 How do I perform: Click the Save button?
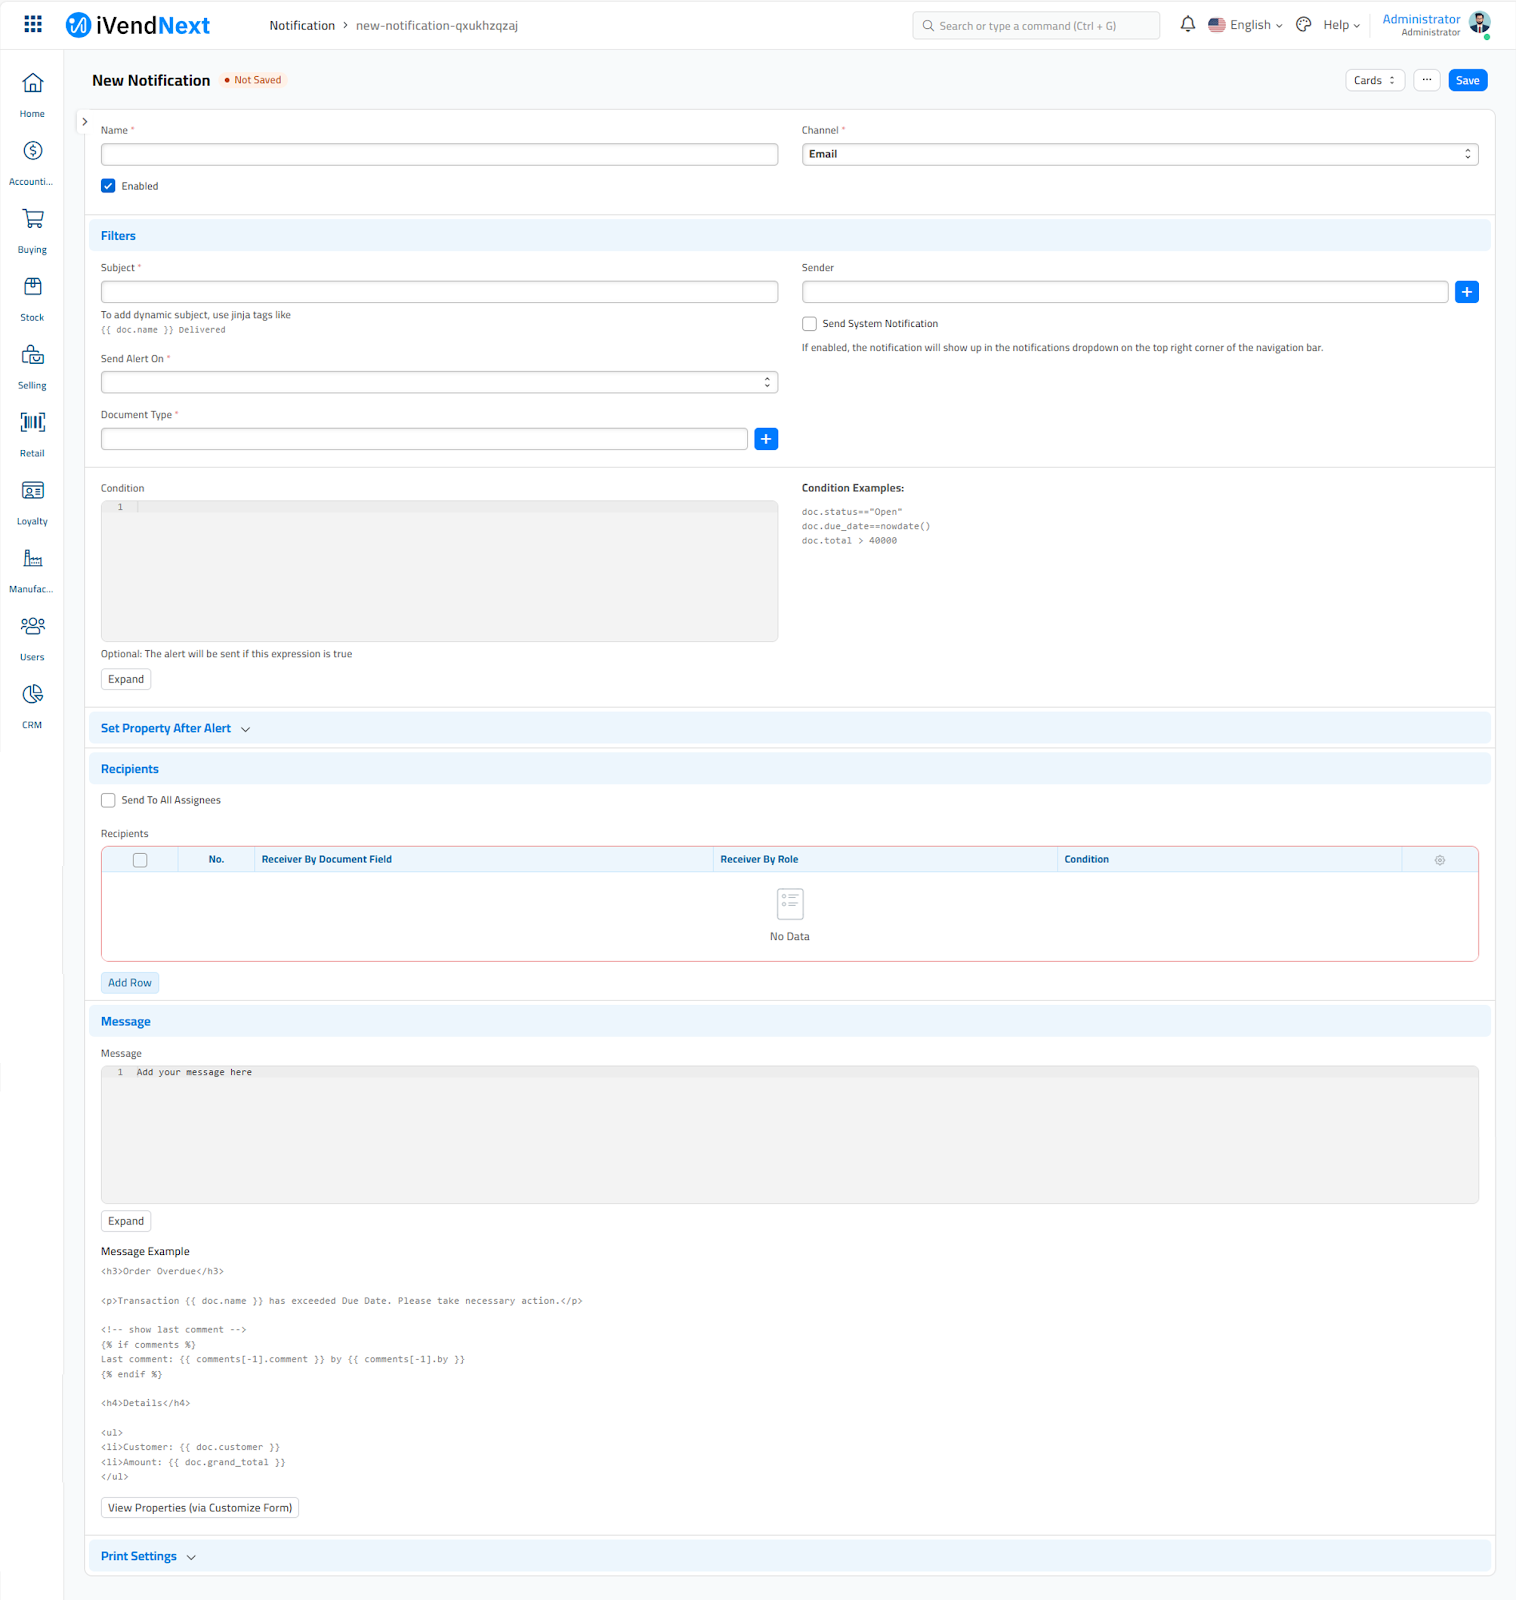click(1467, 81)
